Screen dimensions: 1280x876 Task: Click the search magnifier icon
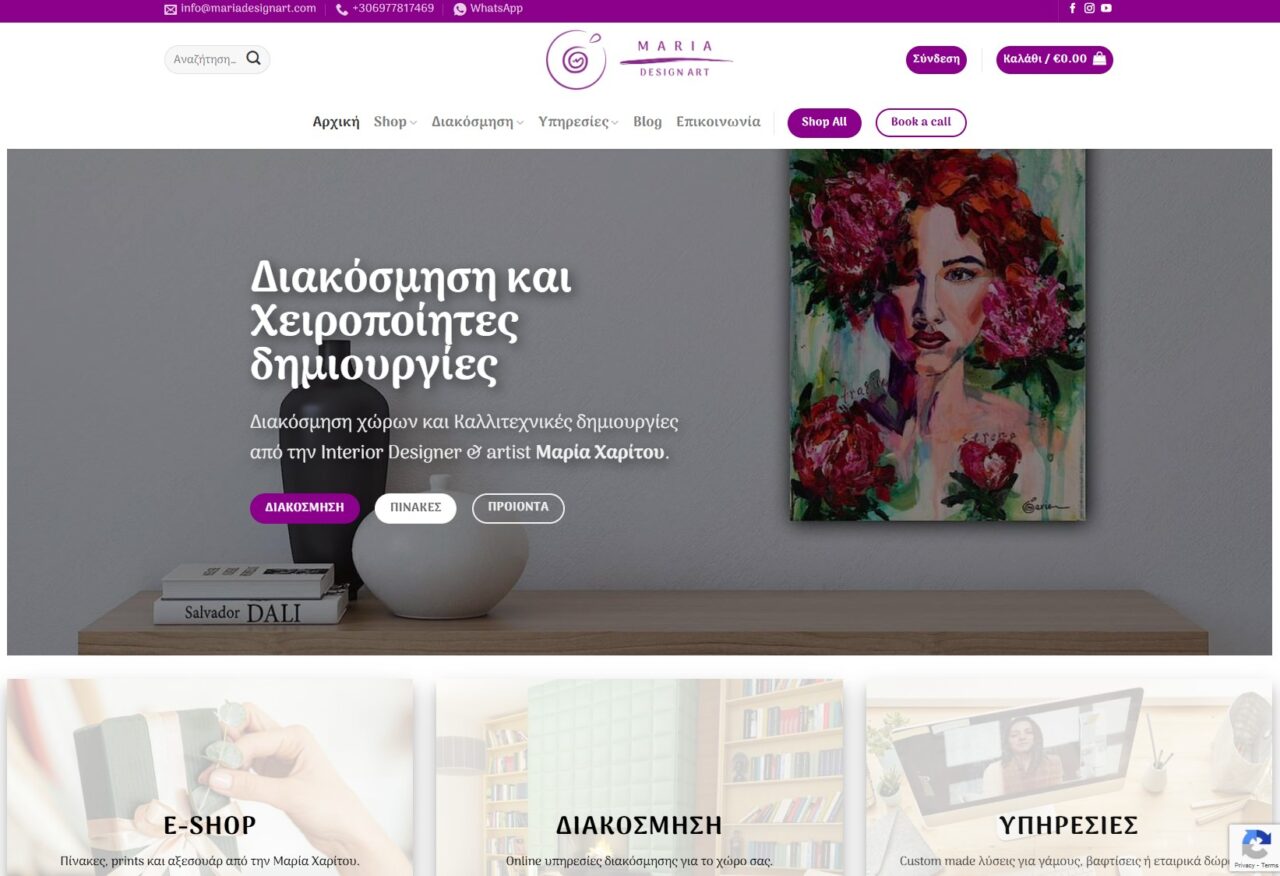253,59
